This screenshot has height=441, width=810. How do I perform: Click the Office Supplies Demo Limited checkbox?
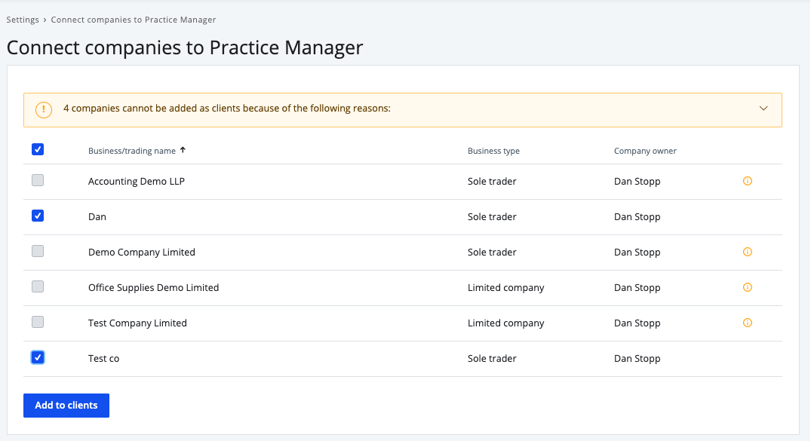[x=38, y=286]
